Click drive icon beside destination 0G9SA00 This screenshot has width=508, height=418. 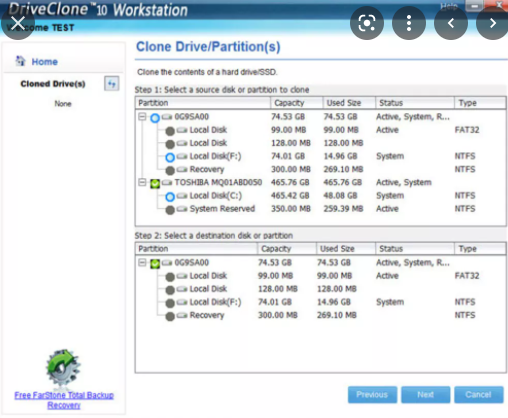point(167,263)
